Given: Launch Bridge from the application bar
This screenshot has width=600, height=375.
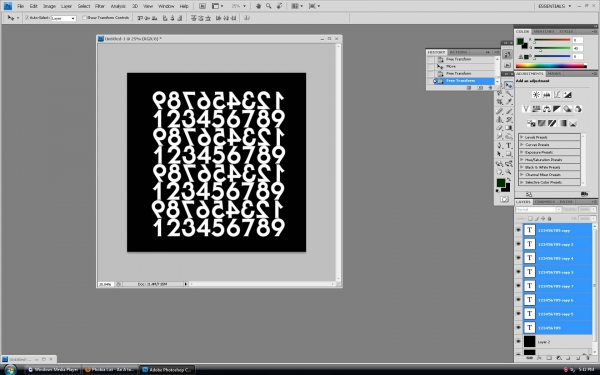Looking at the screenshot, I should [202, 6].
